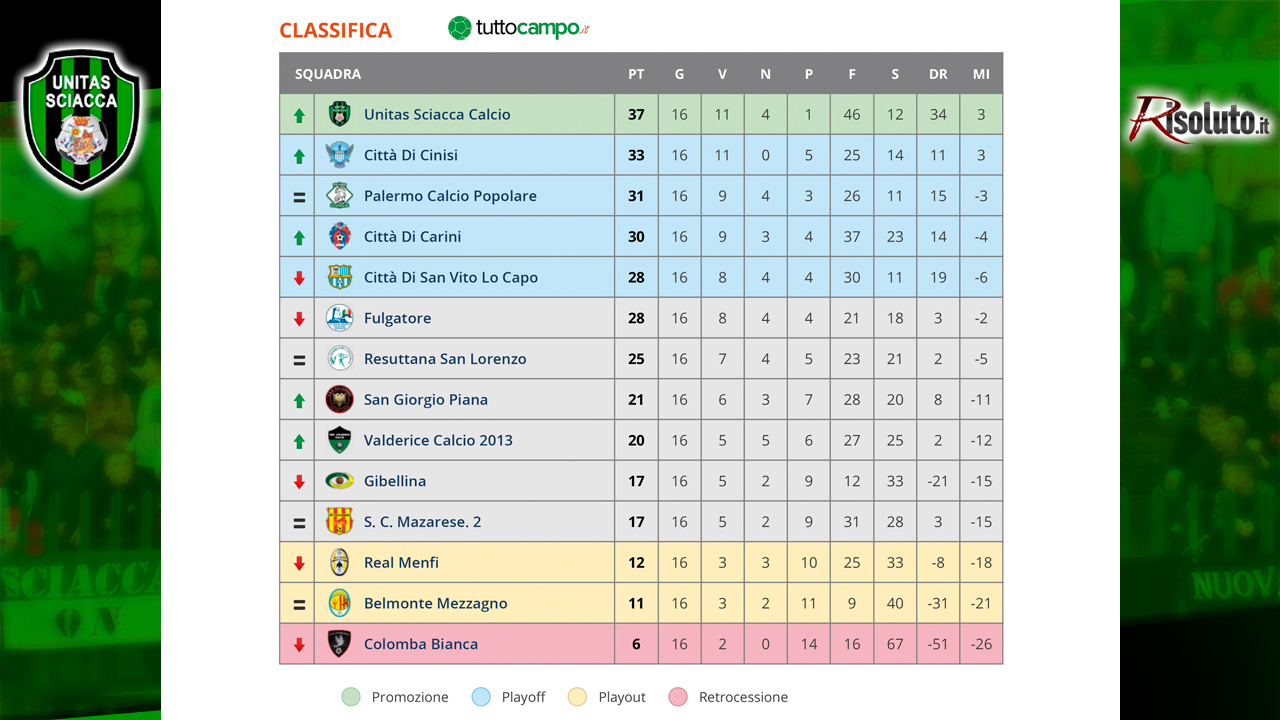Click the Gibellina eye-shaped crest
The width and height of the screenshot is (1280, 720).
tap(339, 481)
